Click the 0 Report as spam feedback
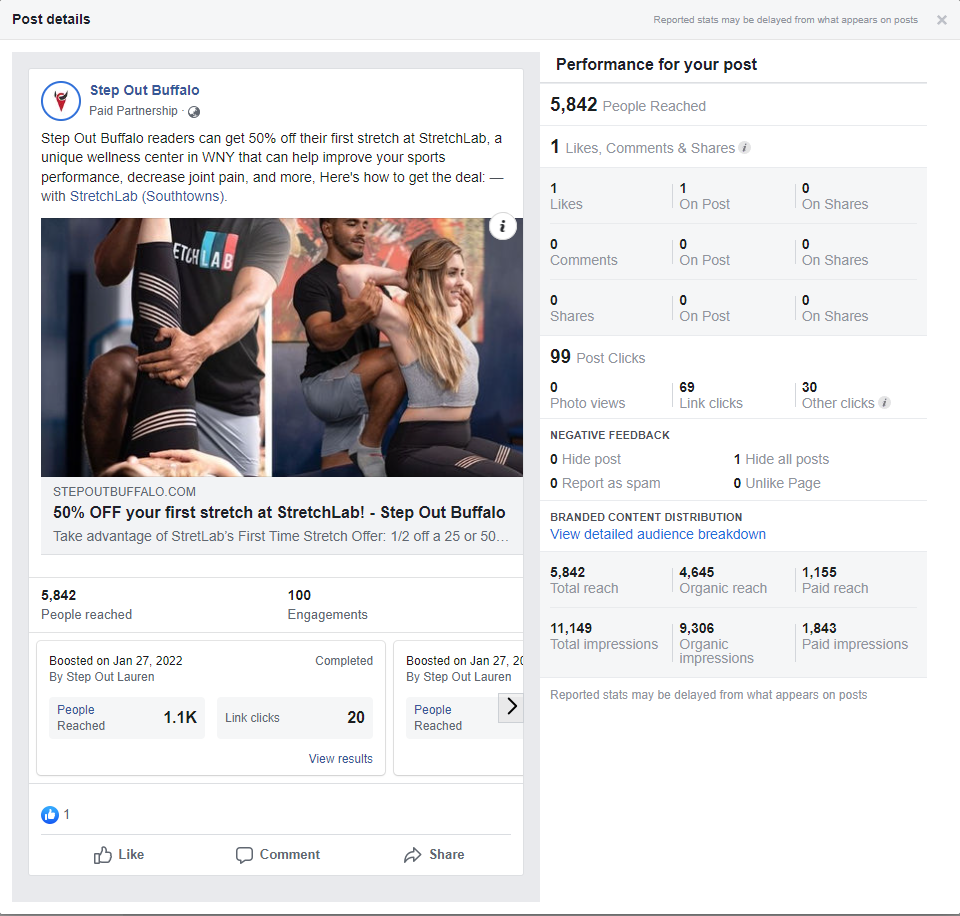 click(x=605, y=483)
